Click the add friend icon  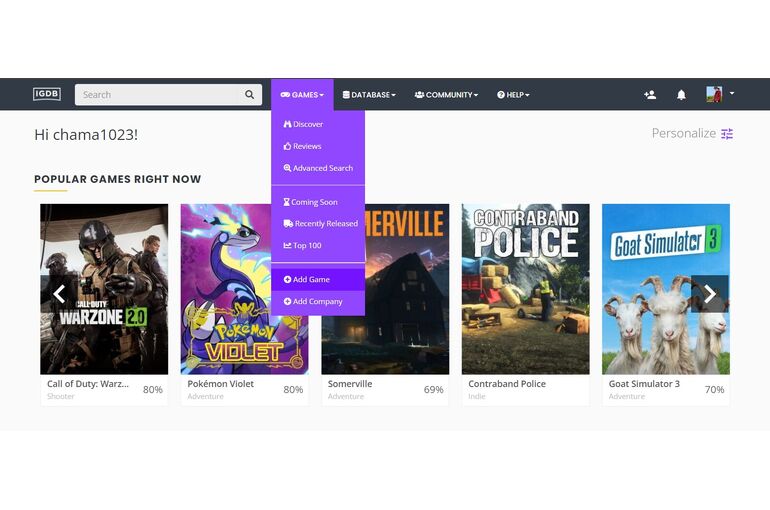(650, 95)
